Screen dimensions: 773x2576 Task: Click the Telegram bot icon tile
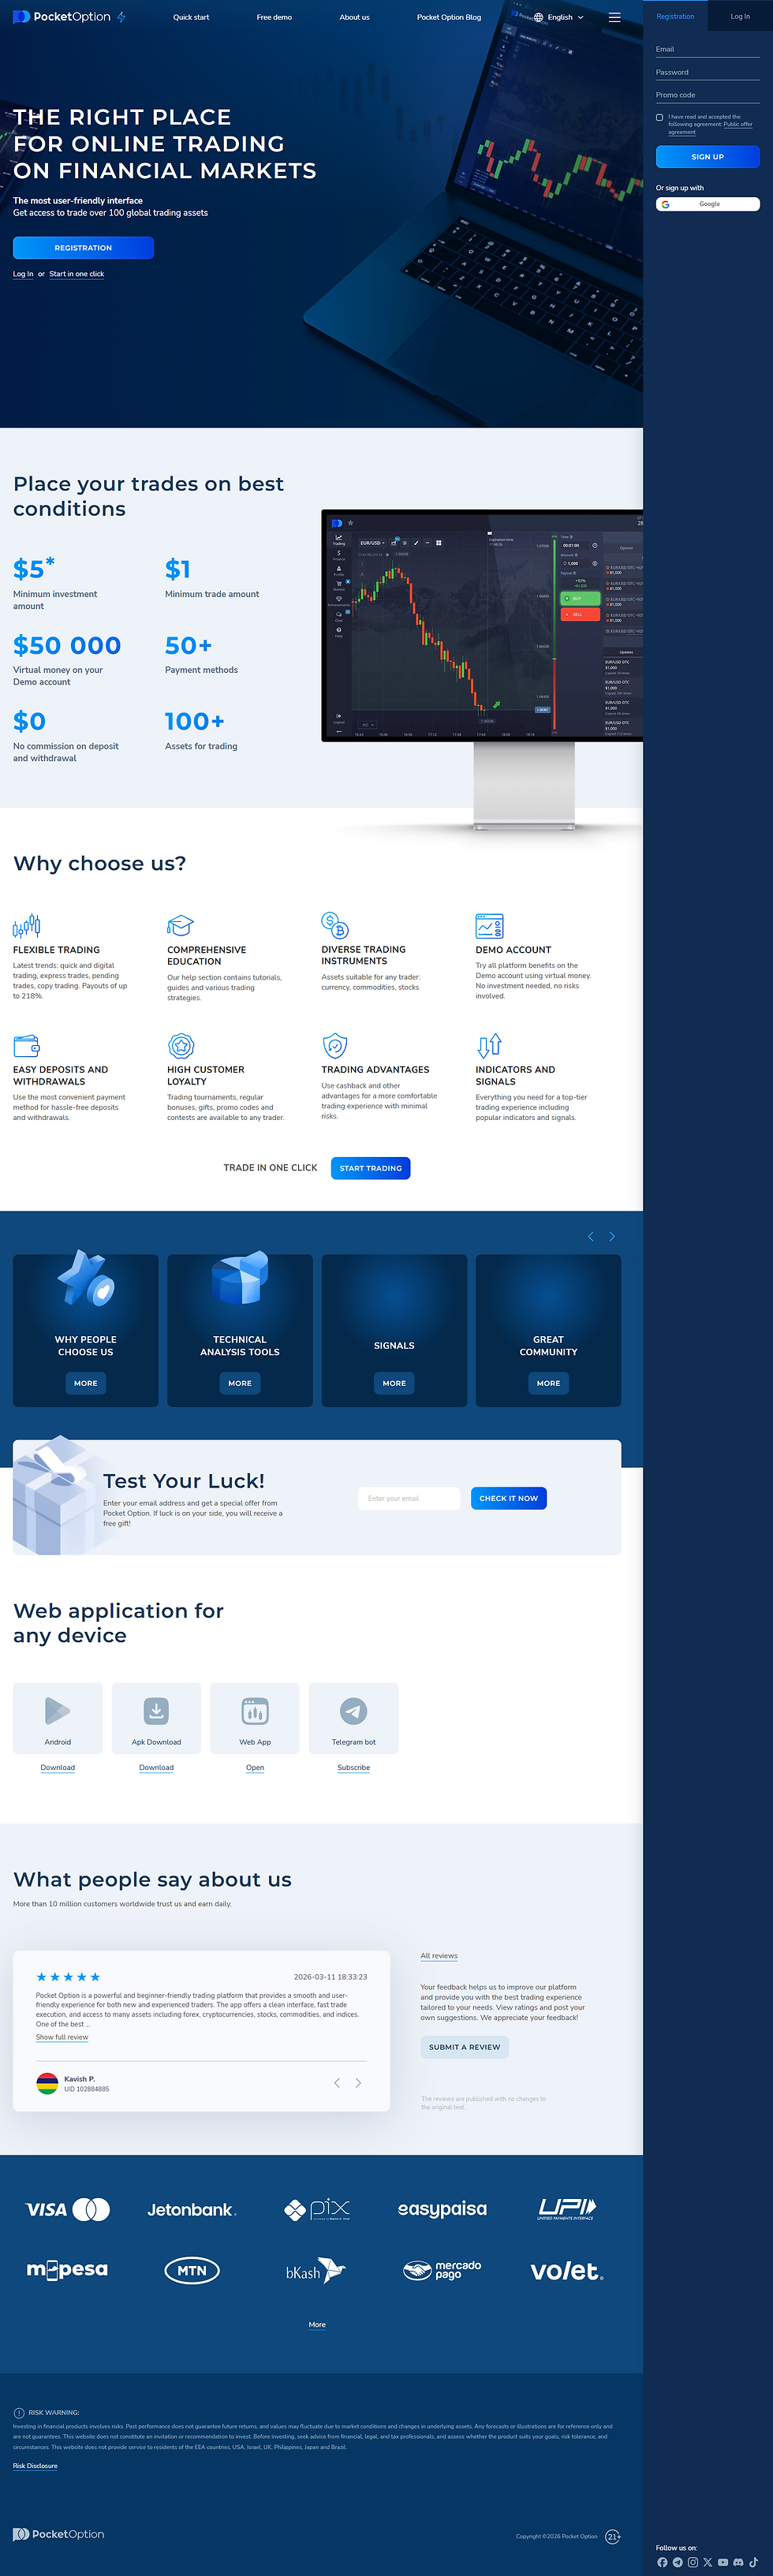click(354, 1718)
